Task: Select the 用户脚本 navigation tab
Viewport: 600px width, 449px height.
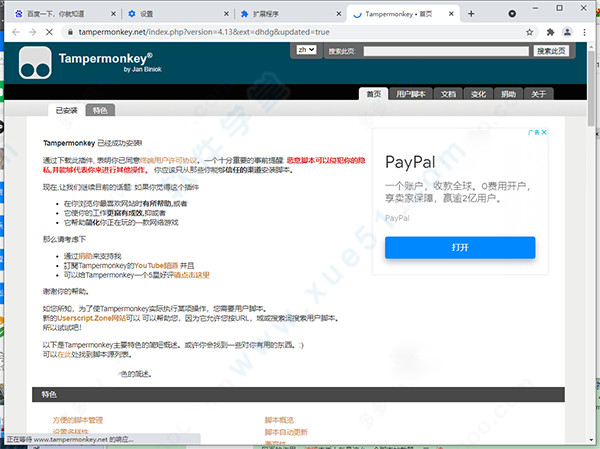Action: pos(411,94)
